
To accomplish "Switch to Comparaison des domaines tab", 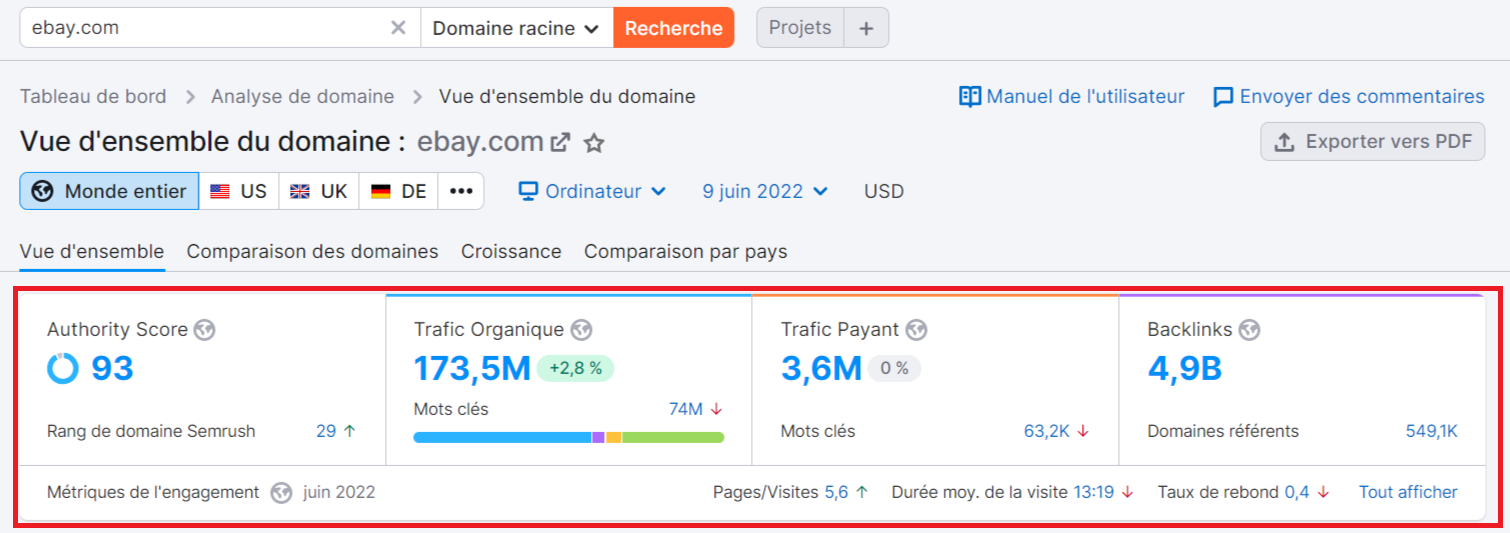I will [x=312, y=251].
